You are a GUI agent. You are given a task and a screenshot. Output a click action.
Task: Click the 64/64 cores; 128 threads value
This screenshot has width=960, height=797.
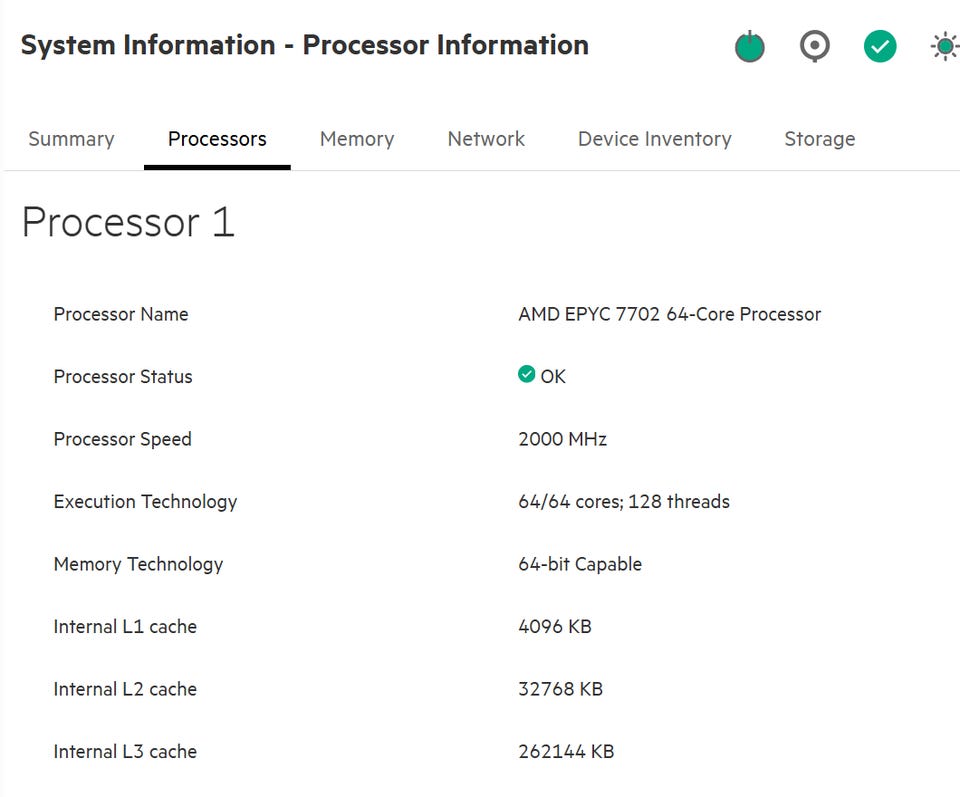tap(624, 501)
